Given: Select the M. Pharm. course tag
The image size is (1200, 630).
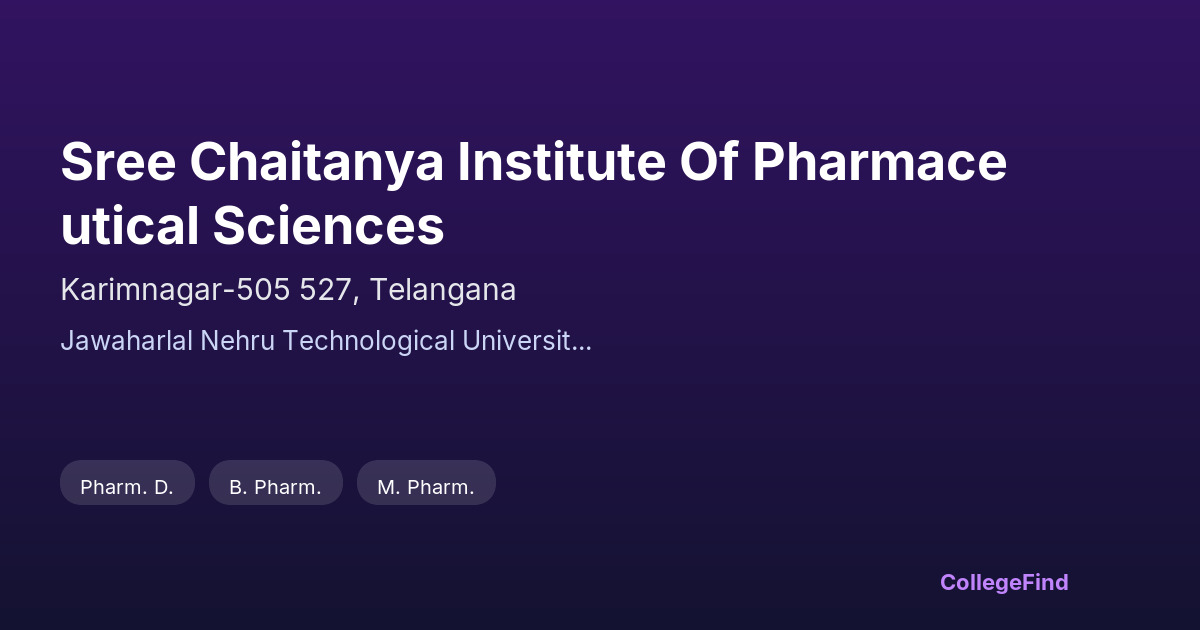Looking at the screenshot, I should pyautogui.click(x=426, y=487).
